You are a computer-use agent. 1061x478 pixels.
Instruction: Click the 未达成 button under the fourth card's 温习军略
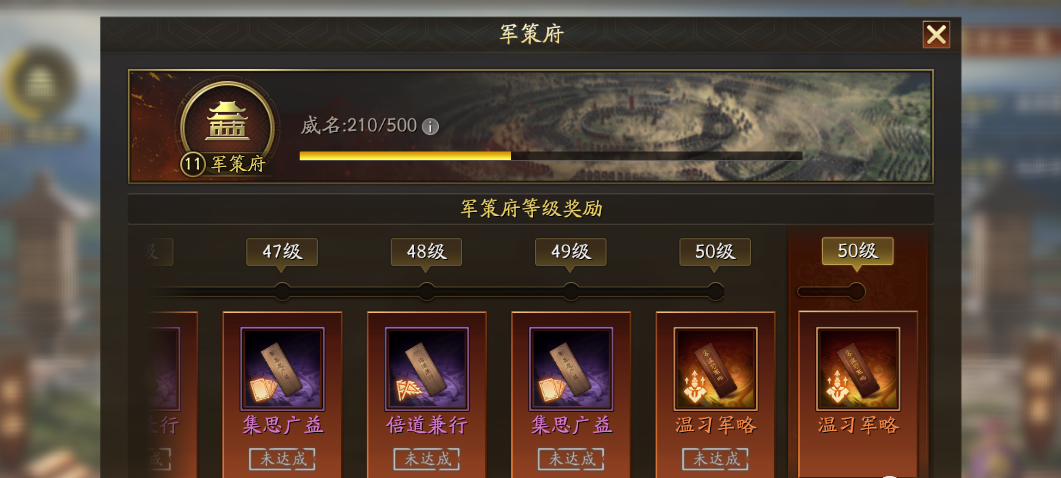[x=715, y=459]
